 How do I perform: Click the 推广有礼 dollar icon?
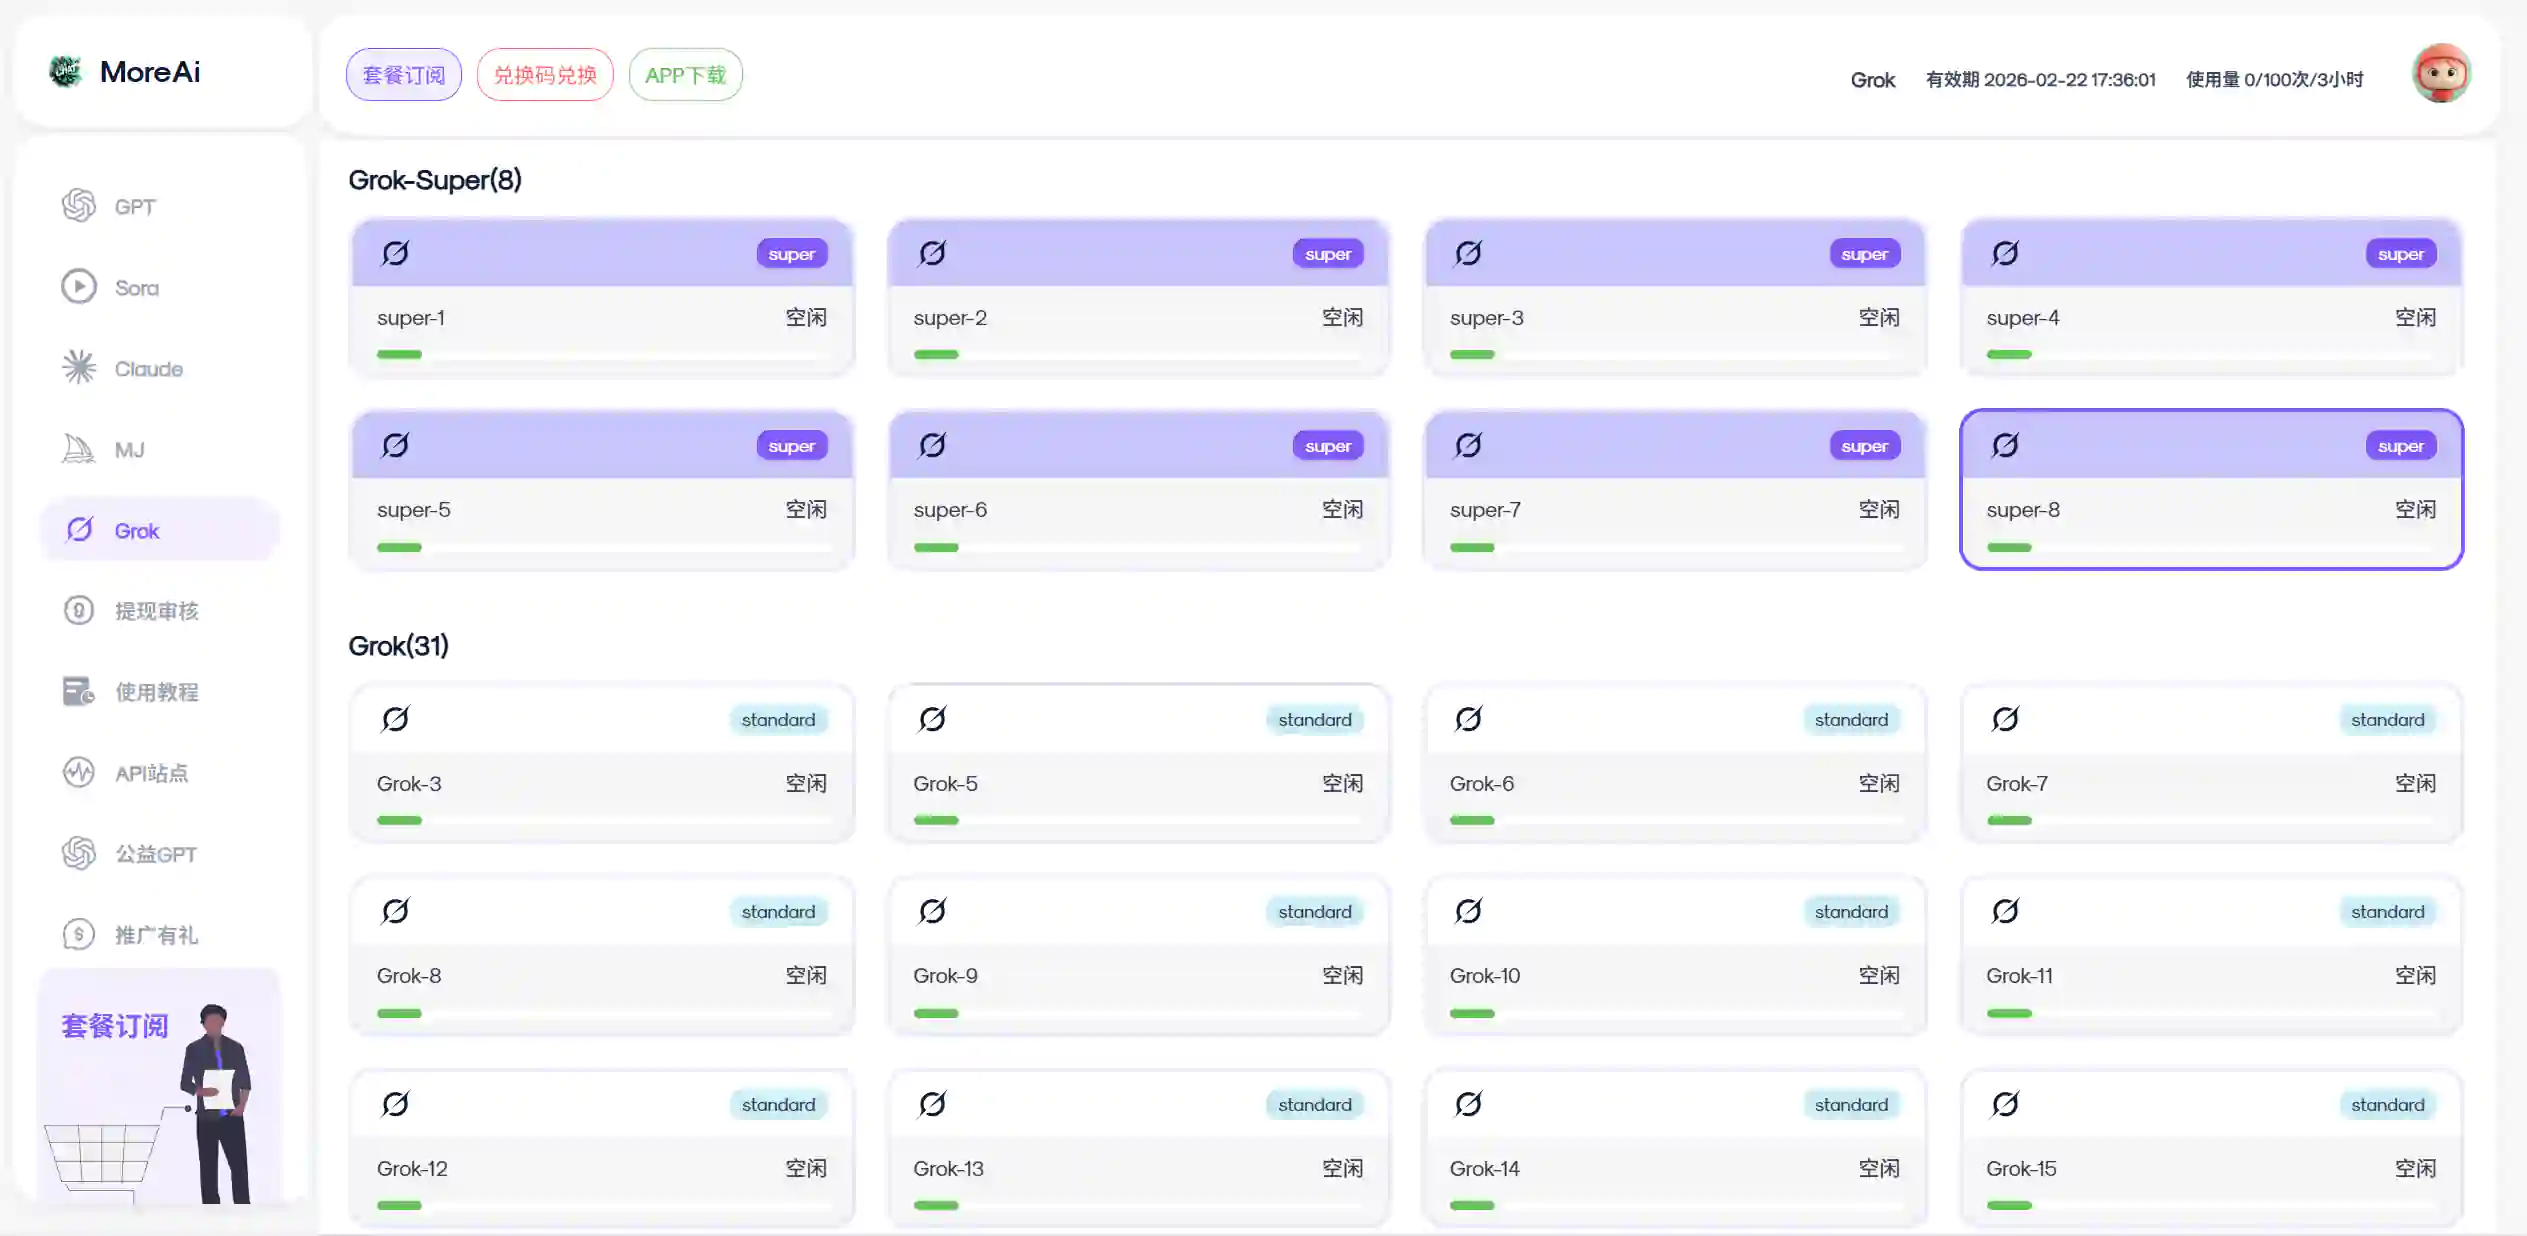point(79,934)
